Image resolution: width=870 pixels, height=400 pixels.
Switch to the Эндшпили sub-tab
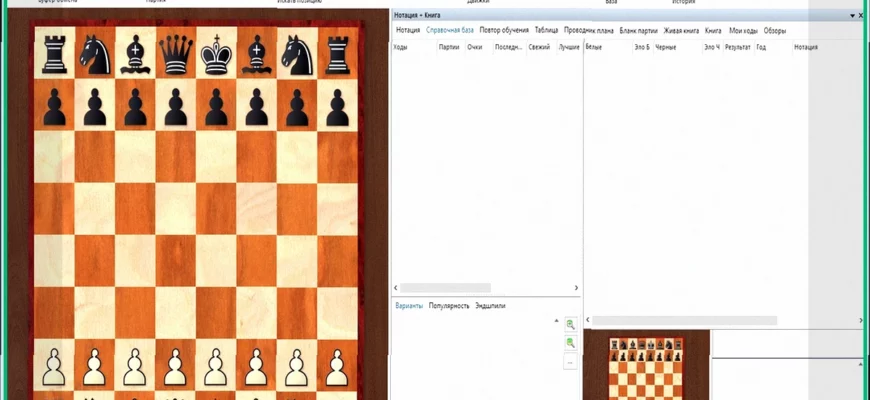pyautogui.click(x=490, y=305)
